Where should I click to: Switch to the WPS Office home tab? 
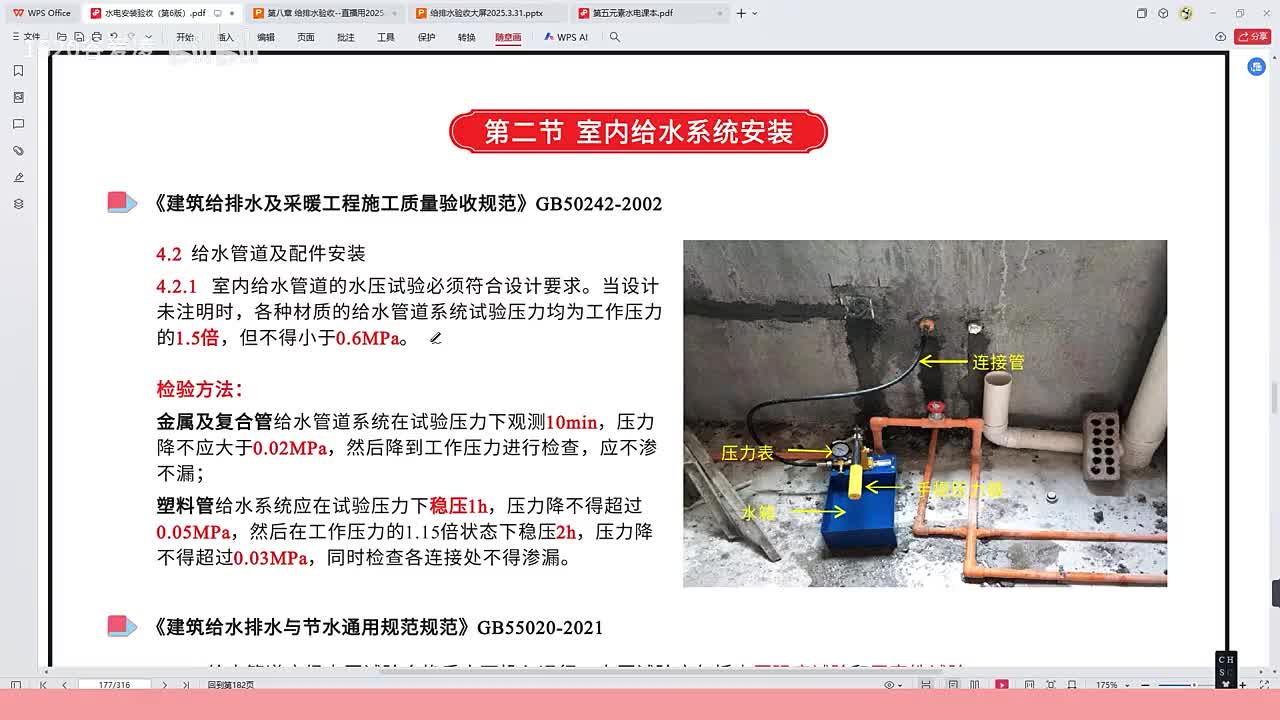tap(42, 13)
